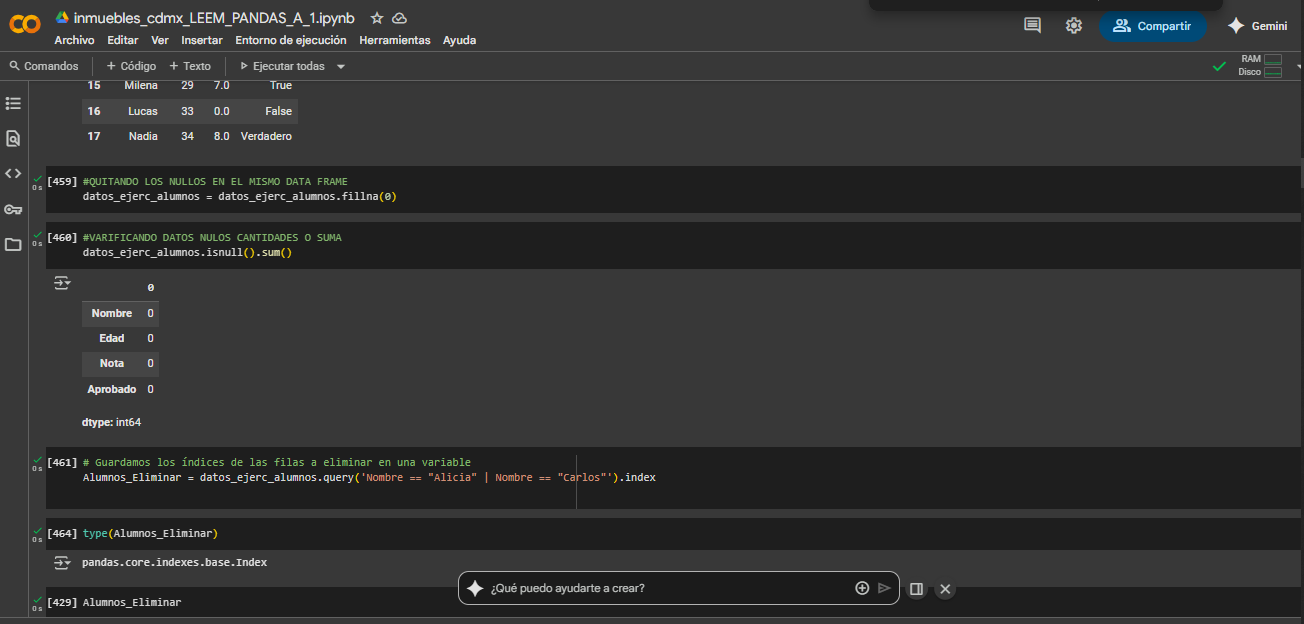1304x624 pixels.
Task: Open the settings gear icon
Action: (1074, 26)
